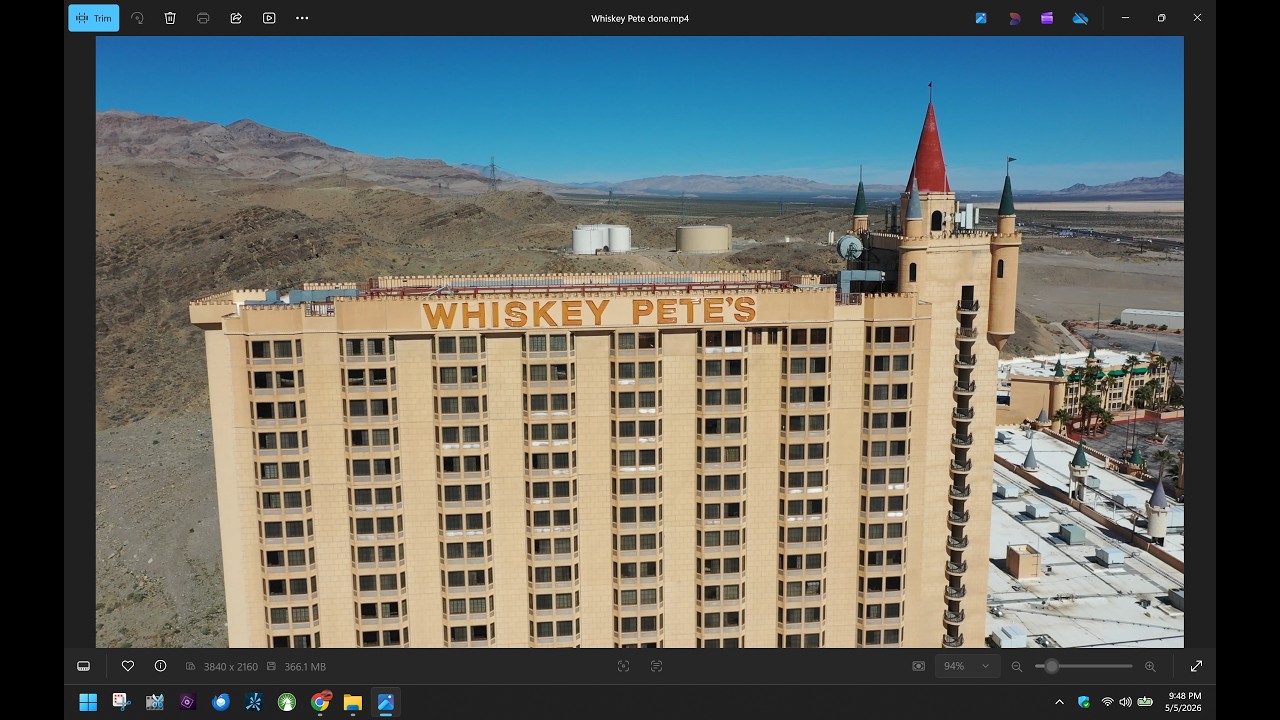The image size is (1280, 720).
Task: Show file info with the i icon
Action: point(160,666)
